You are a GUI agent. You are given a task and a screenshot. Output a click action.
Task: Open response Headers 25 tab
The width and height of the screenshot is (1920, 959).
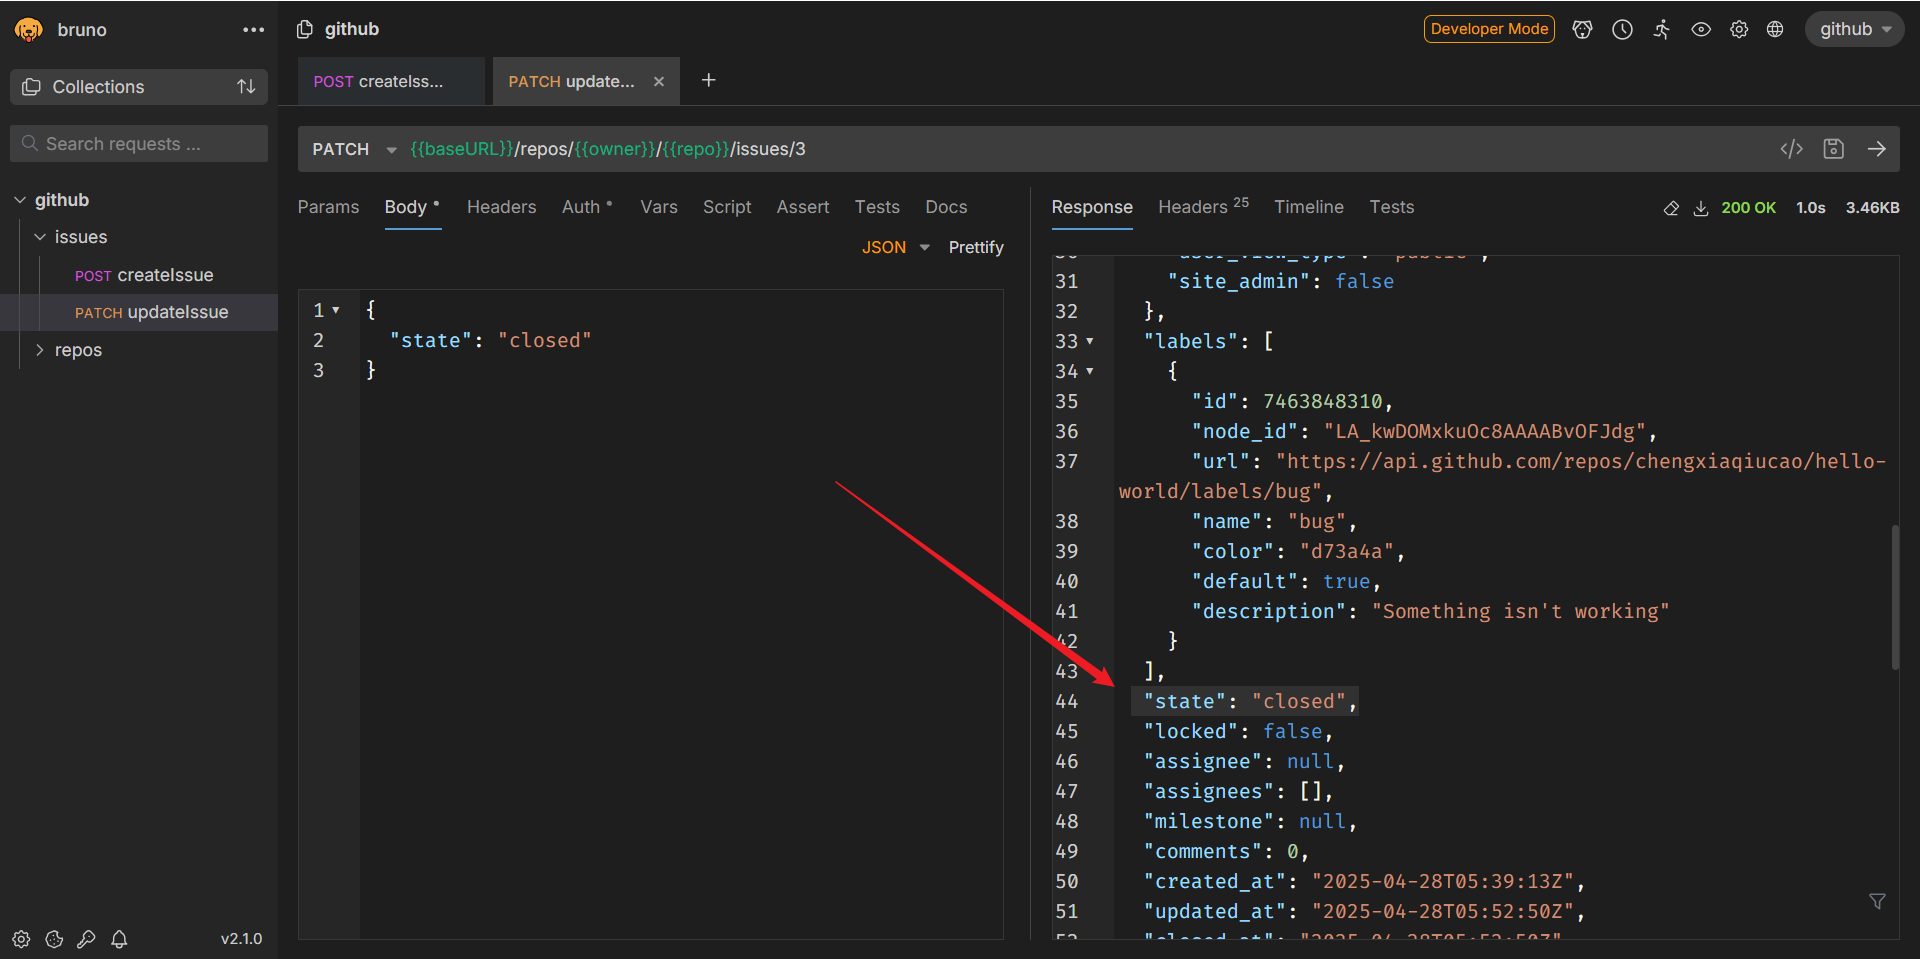(x=1203, y=207)
